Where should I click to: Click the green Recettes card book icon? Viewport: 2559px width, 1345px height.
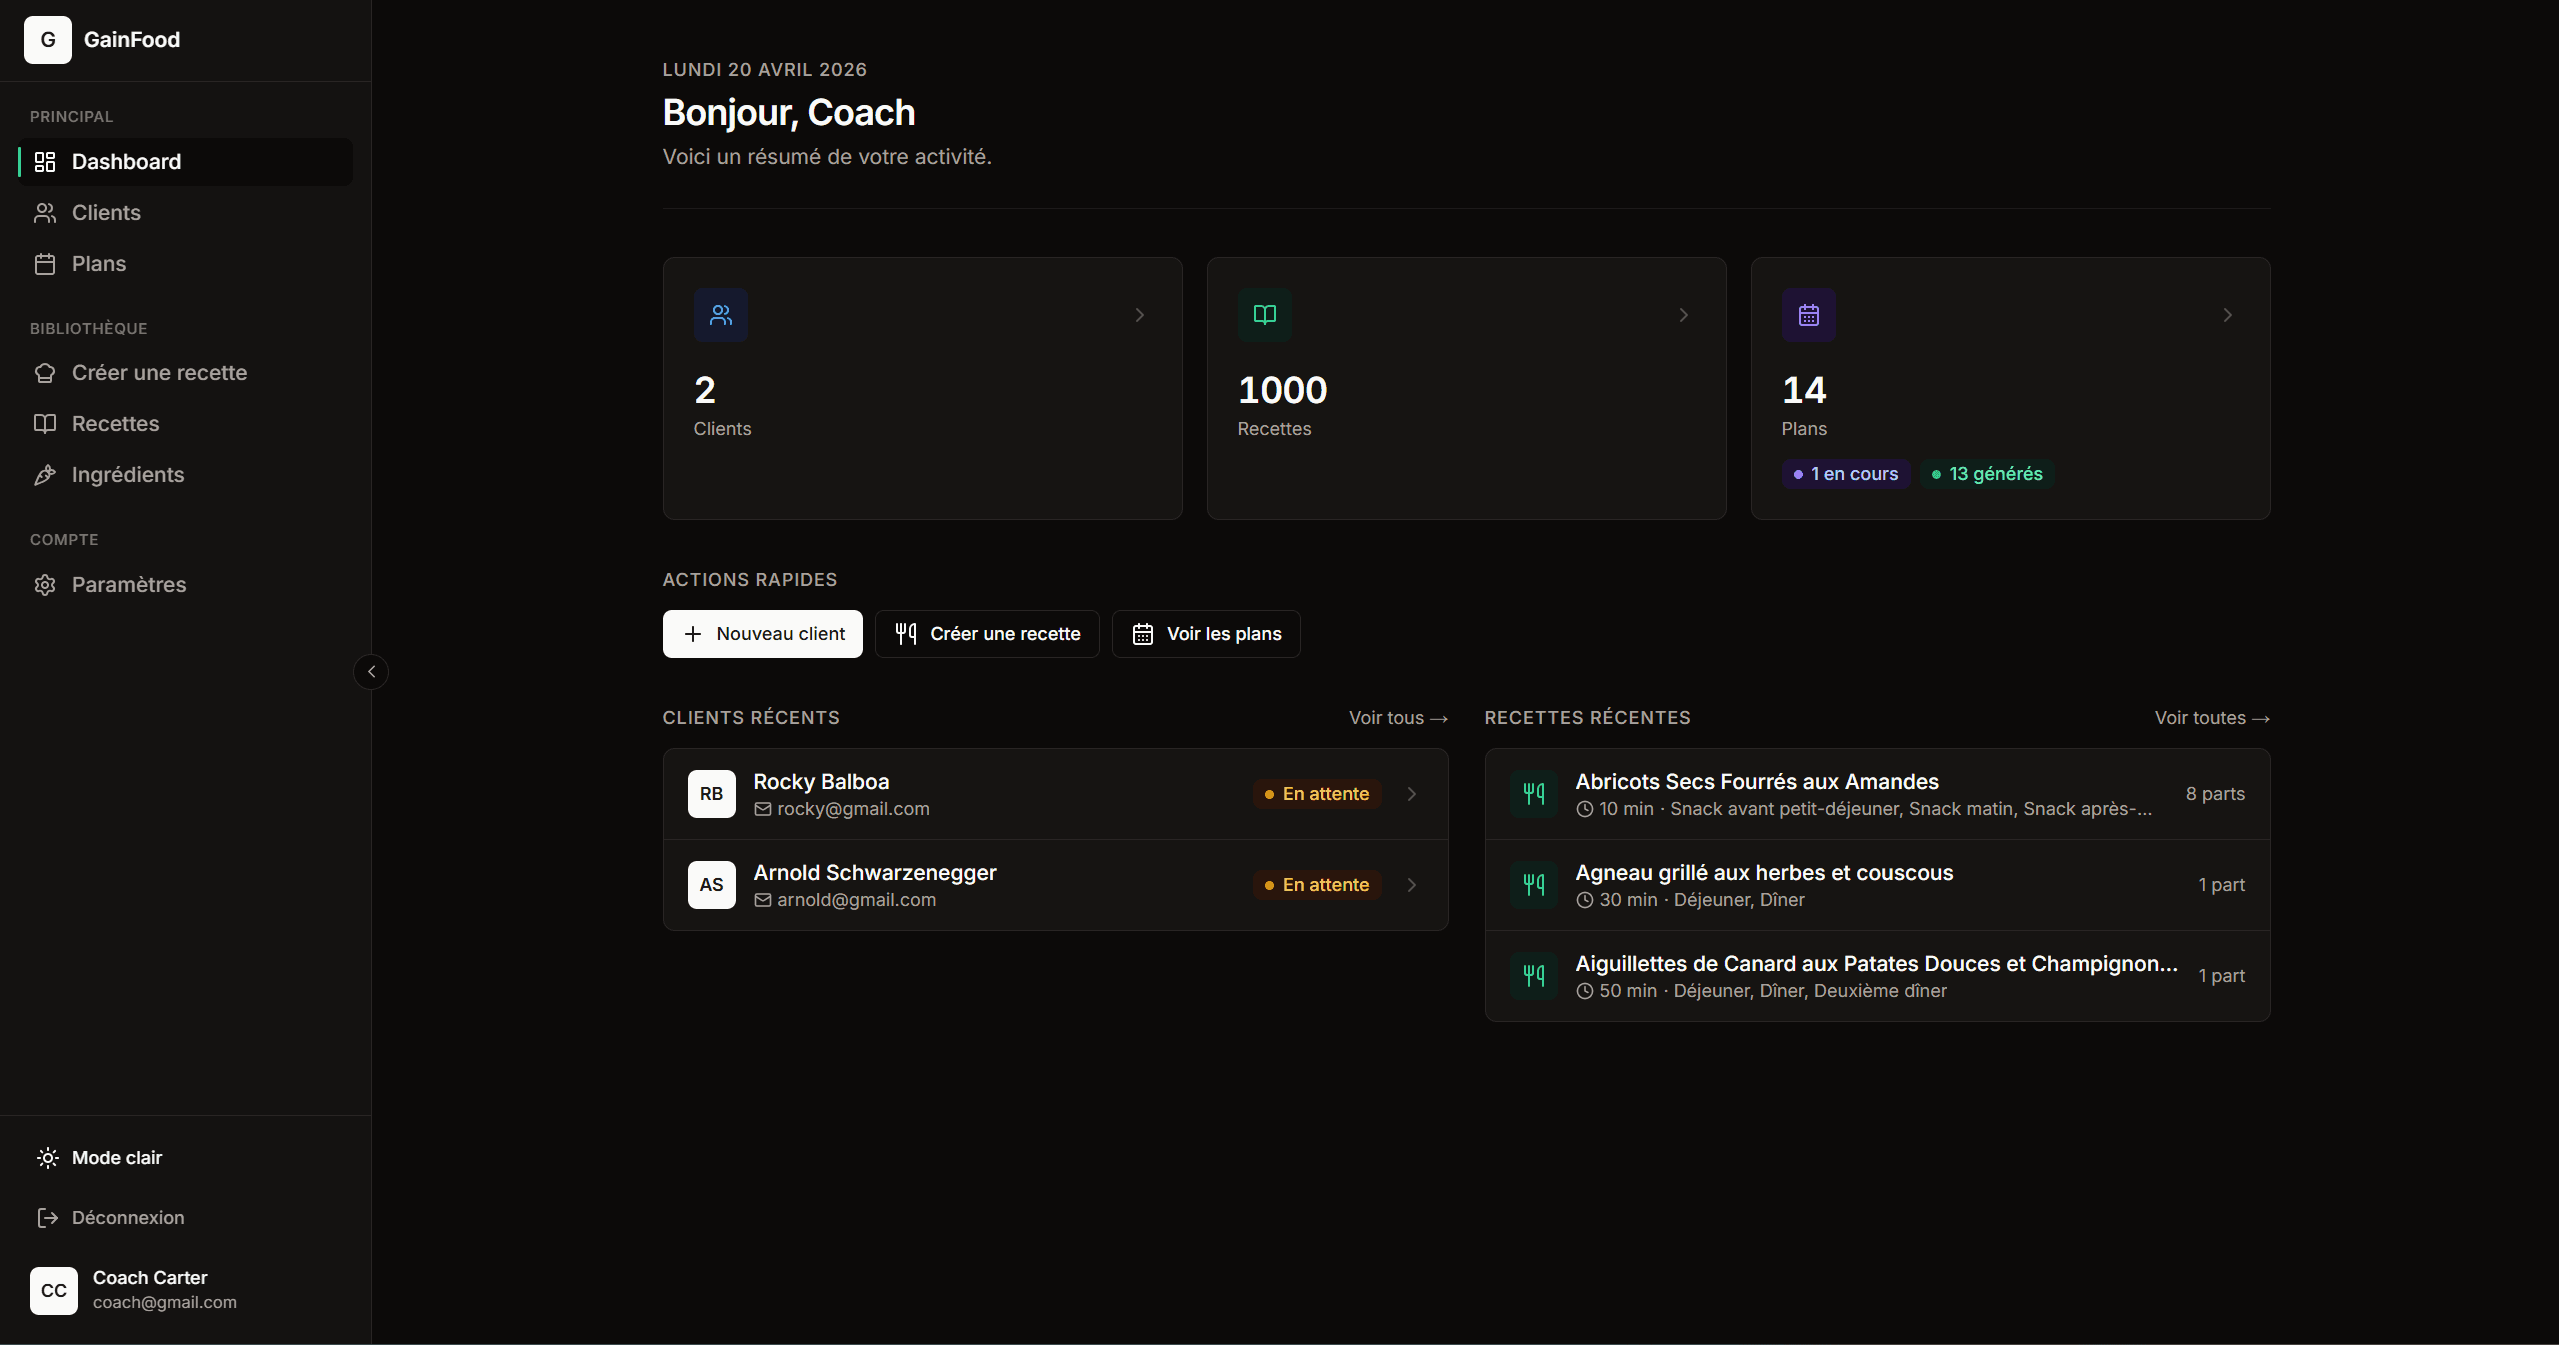coord(1265,315)
